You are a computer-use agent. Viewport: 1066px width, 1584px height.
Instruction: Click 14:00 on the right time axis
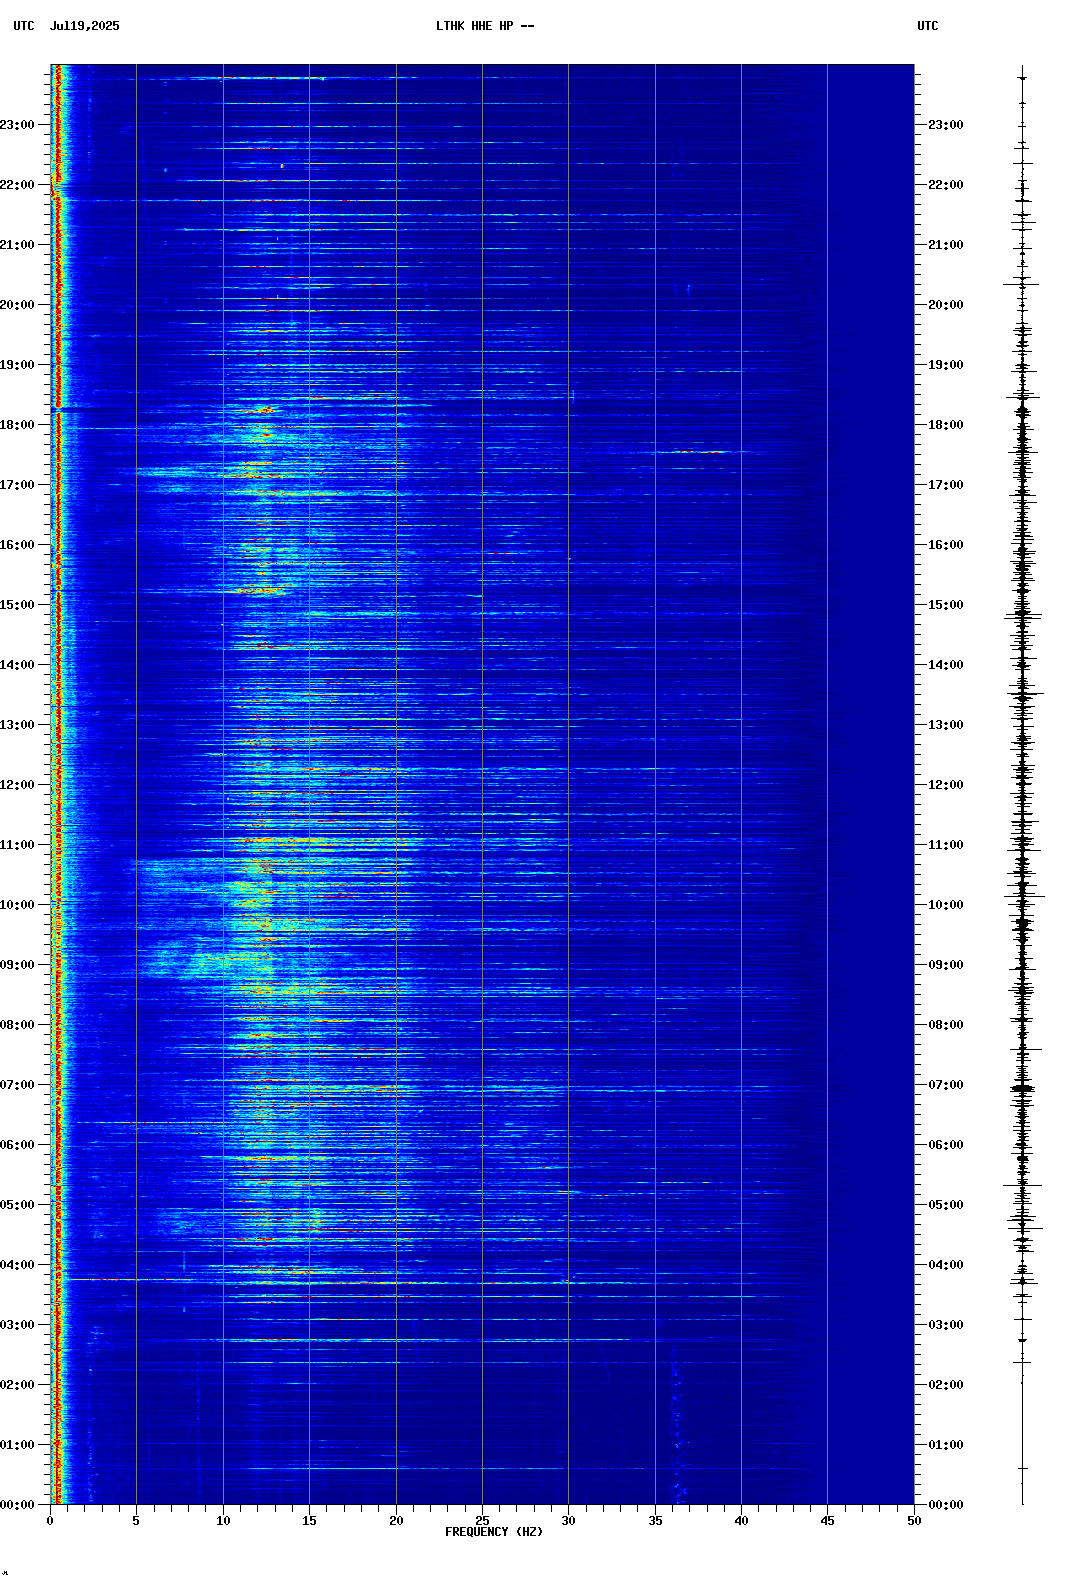(946, 665)
